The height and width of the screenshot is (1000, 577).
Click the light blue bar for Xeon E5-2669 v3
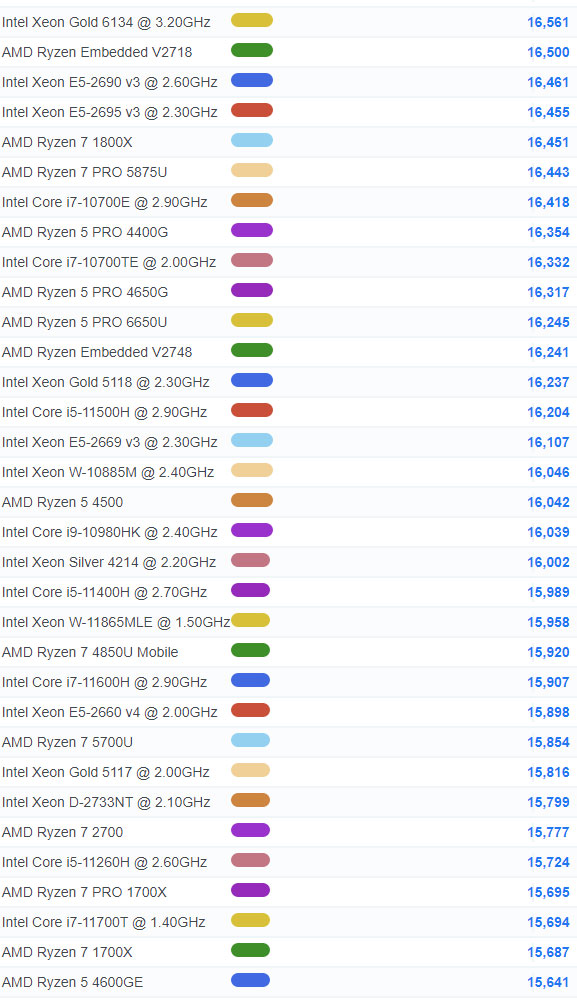tap(252, 440)
